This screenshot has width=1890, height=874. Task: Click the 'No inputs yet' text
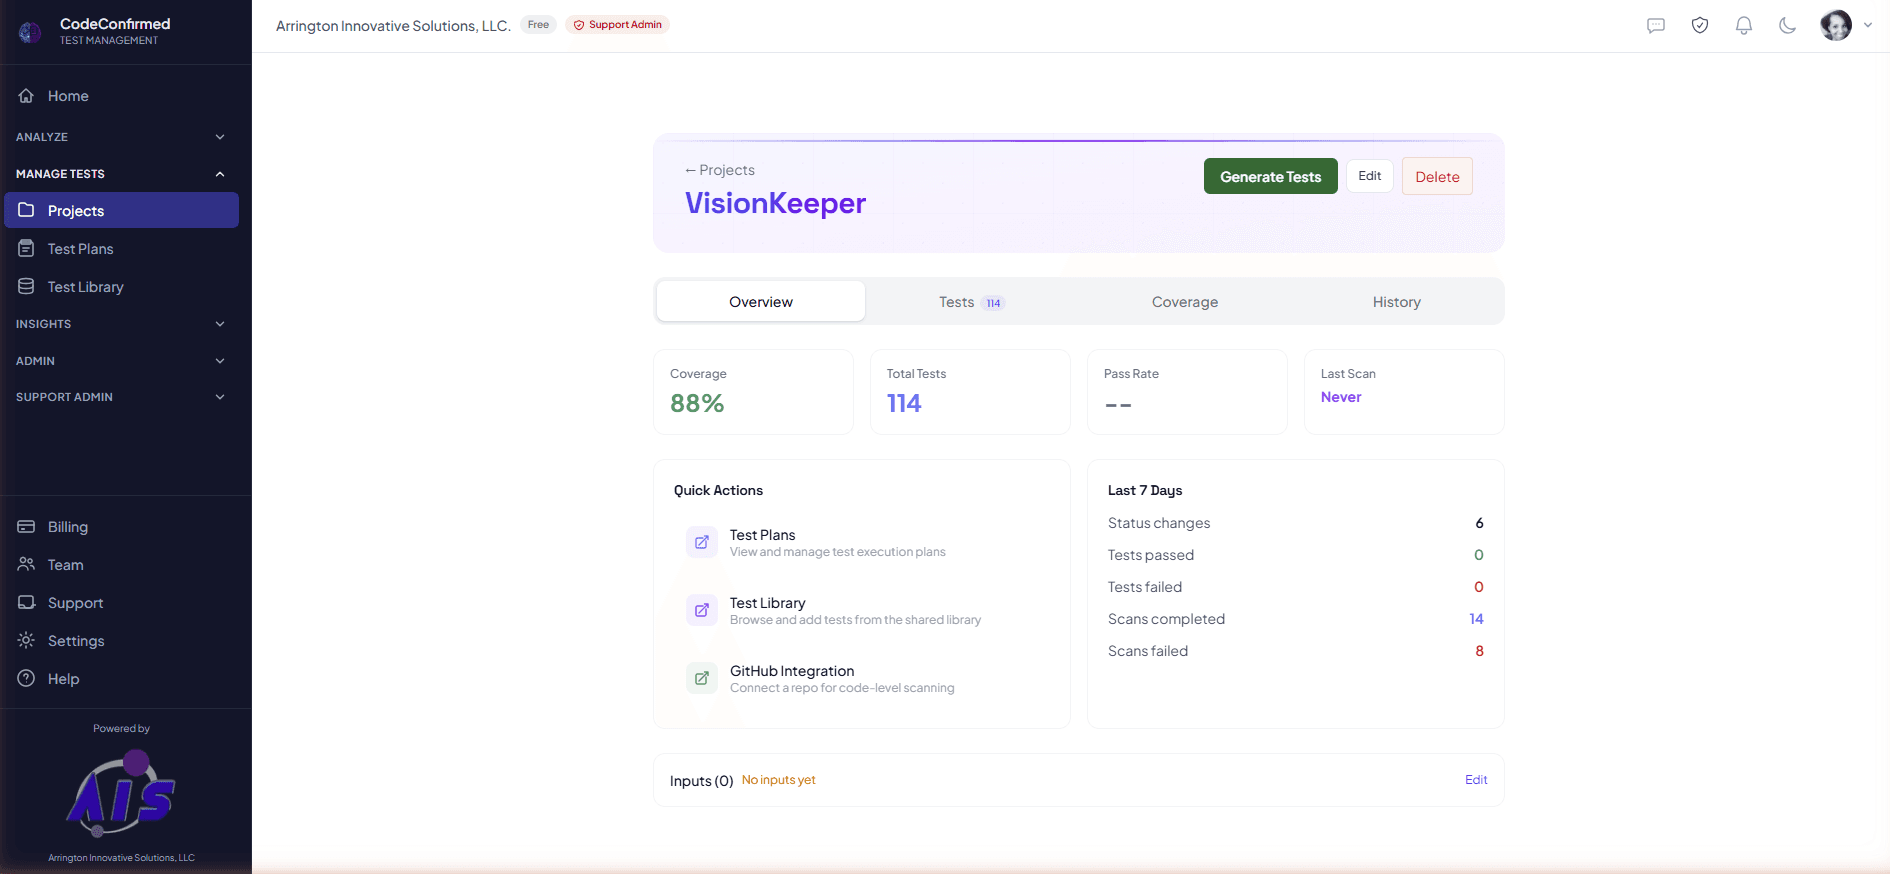click(x=779, y=780)
